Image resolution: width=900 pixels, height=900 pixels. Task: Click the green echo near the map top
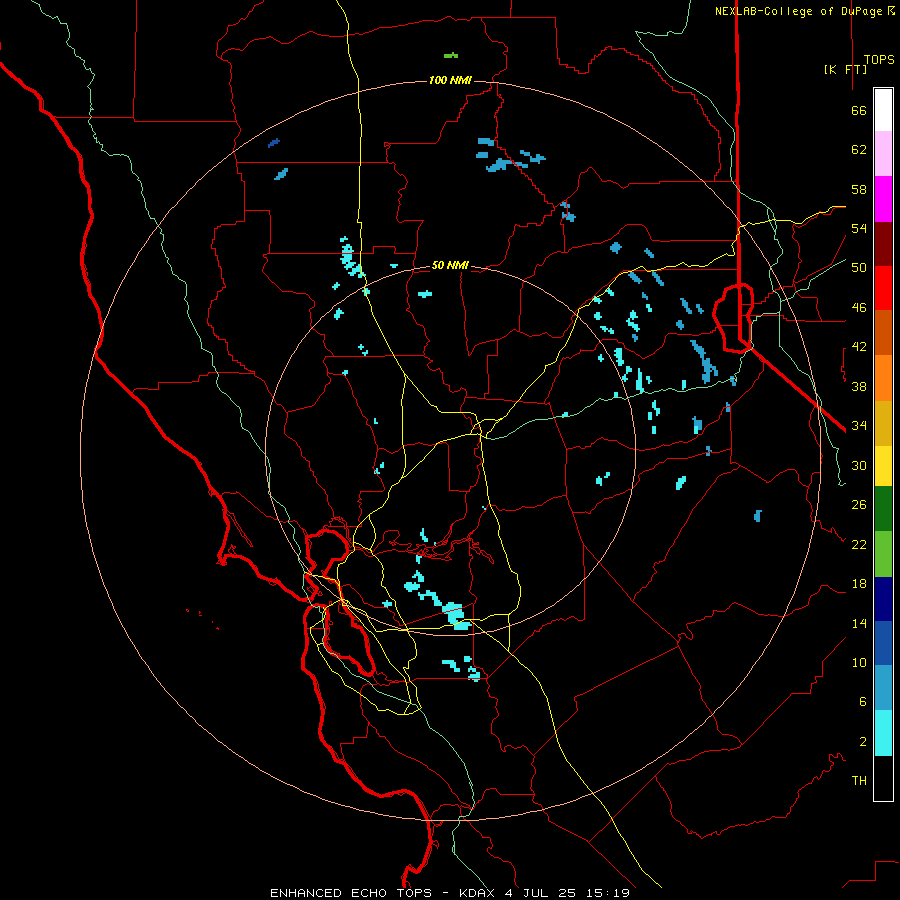pyautogui.click(x=451, y=56)
